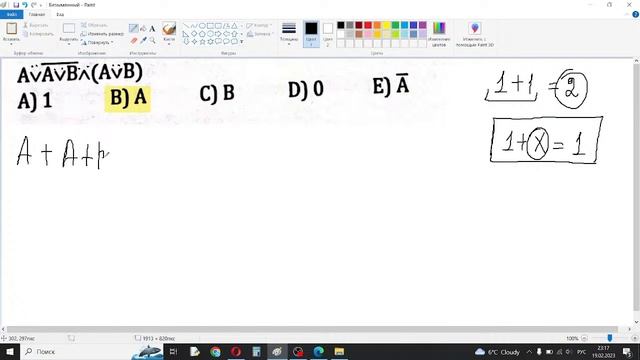Viewport: 640px width, 360px height.
Task: Open the Windows Start menu
Action: pos(10,351)
